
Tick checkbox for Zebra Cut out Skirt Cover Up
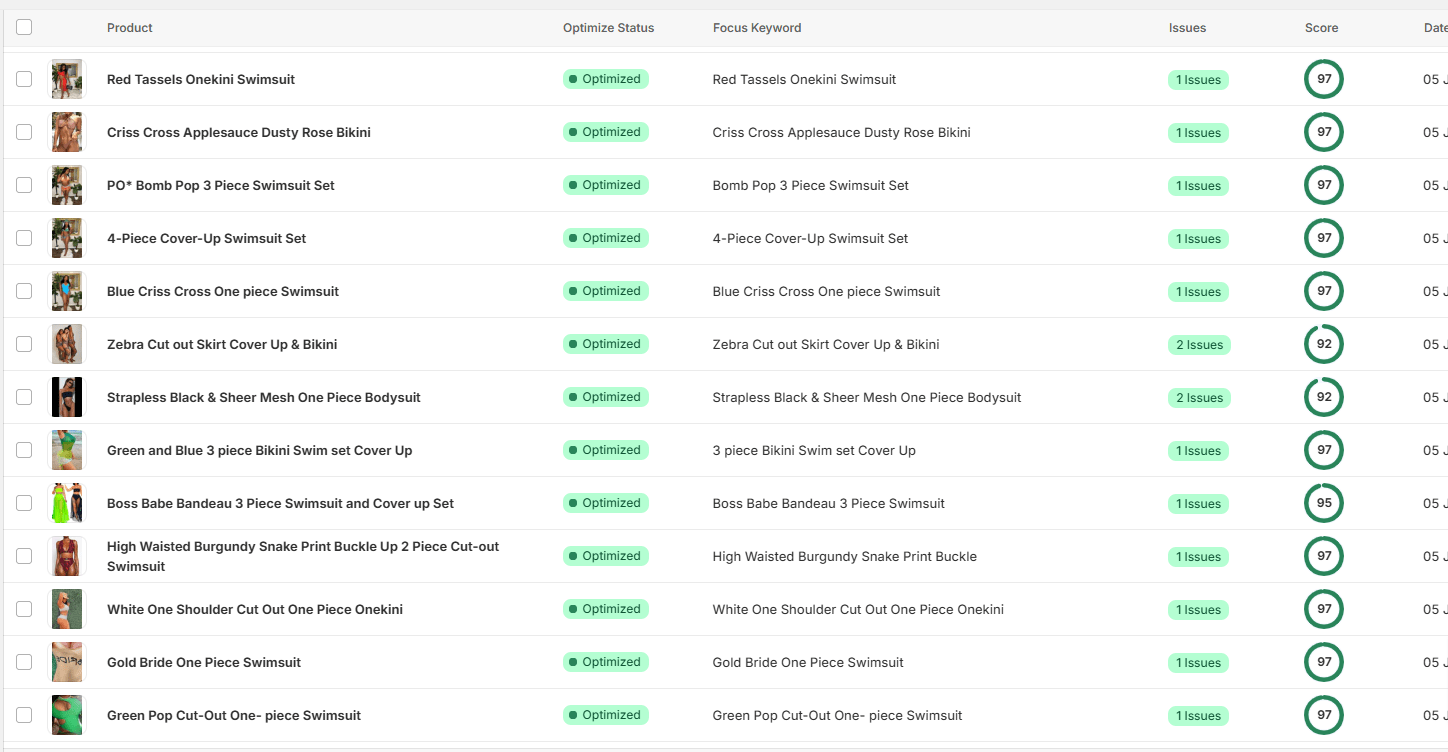pyautogui.click(x=24, y=344)
